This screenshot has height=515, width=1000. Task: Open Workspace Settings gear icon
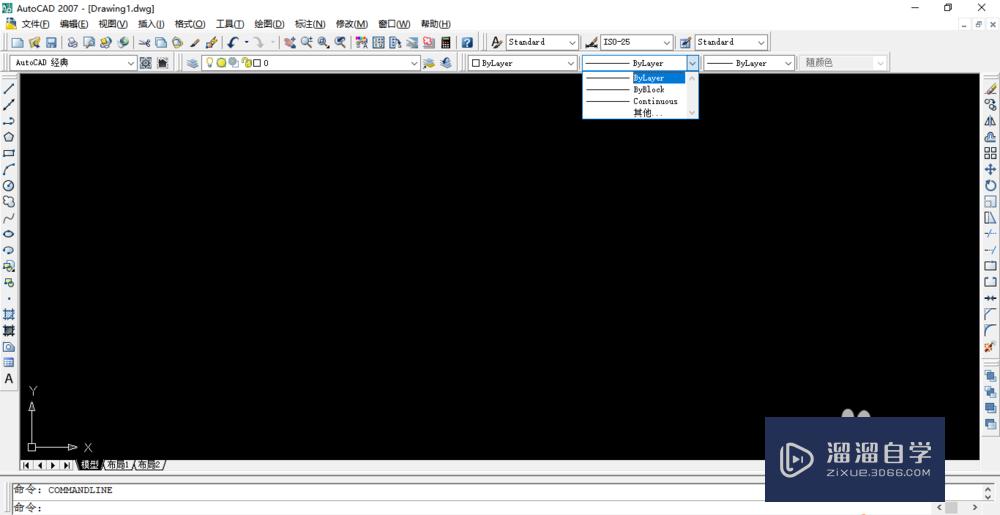(x=145, y=63)
